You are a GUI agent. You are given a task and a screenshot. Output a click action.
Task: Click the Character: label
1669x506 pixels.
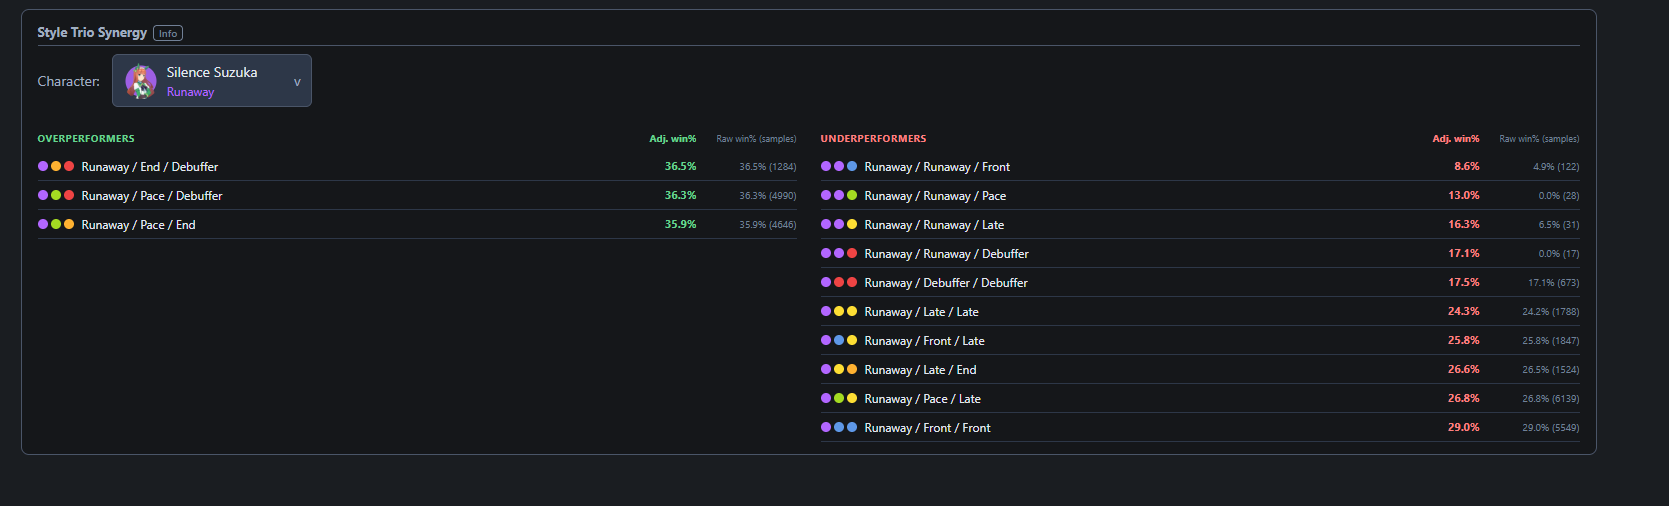69,82
